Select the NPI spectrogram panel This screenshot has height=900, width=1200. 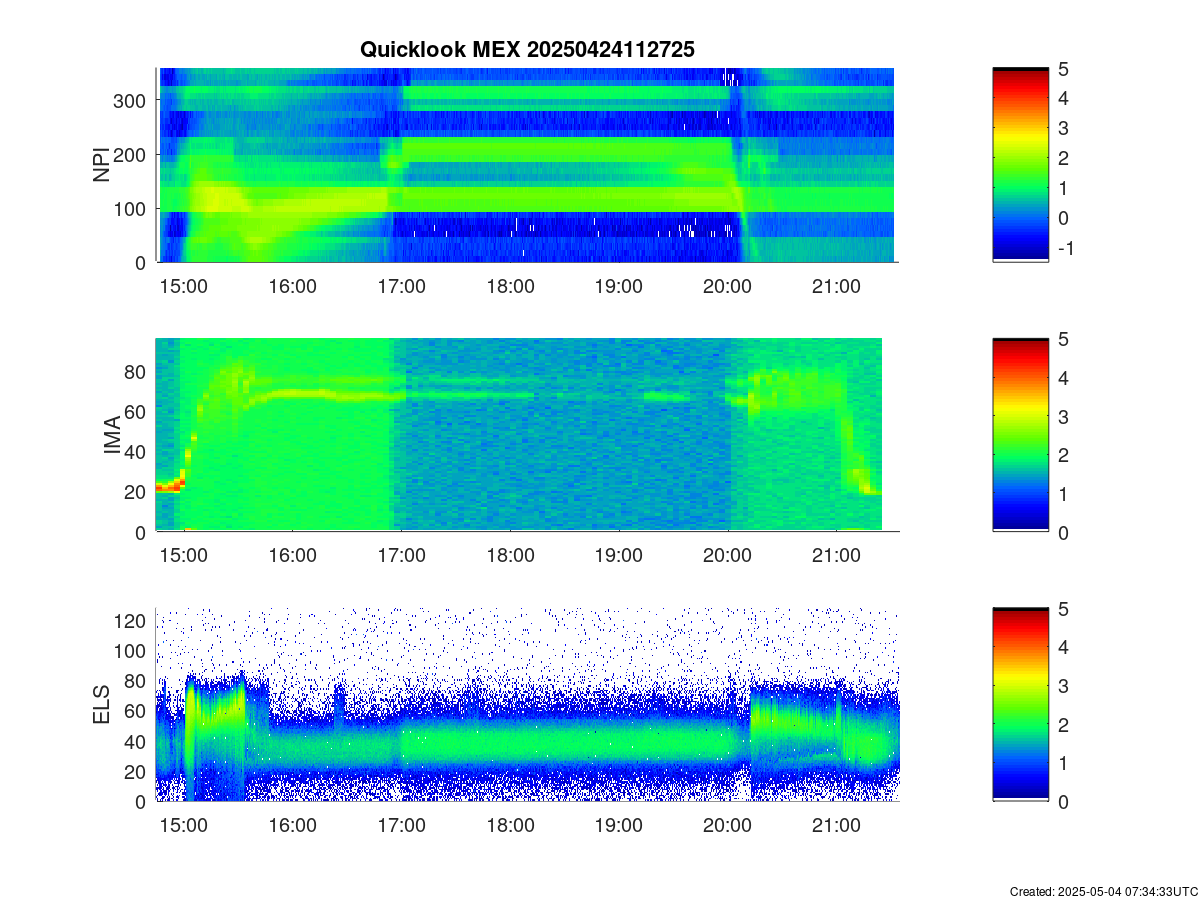(526, 165)
